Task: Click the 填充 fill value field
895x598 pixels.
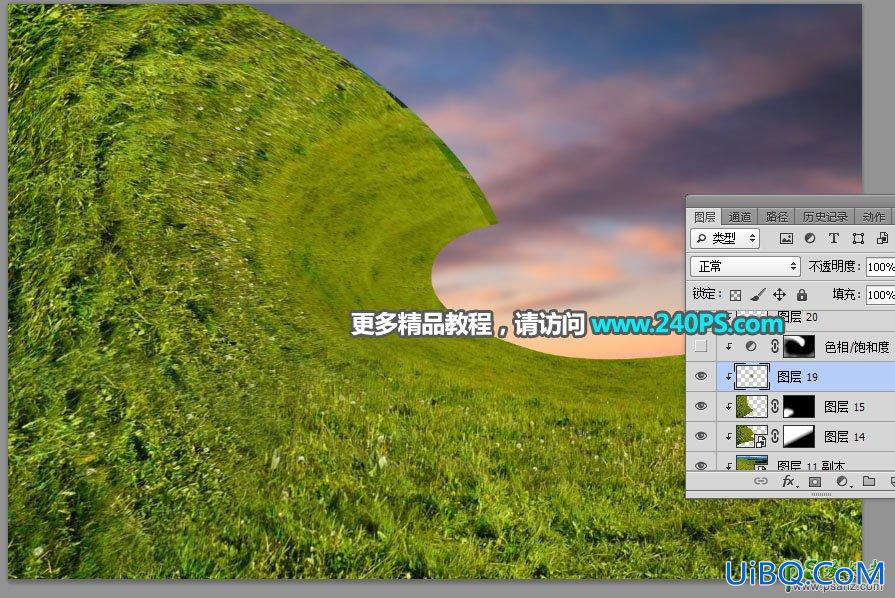Action: [x=880, y=294]
